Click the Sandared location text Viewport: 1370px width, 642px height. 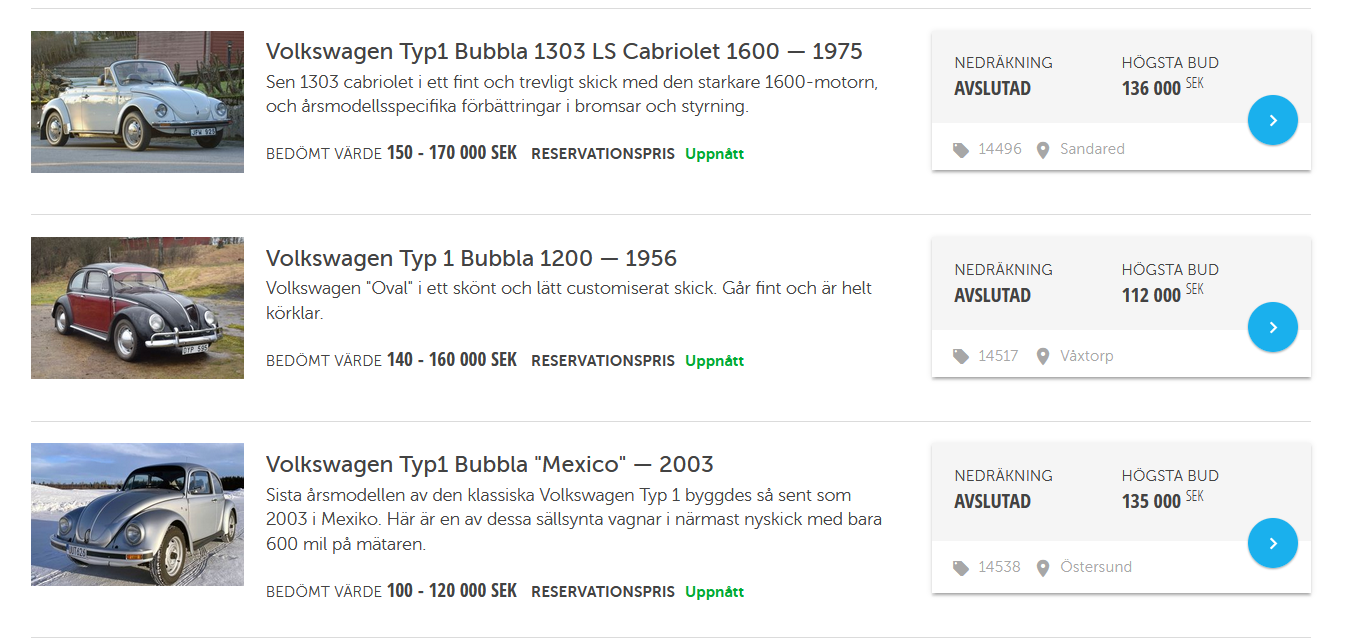pos(1092,149)
